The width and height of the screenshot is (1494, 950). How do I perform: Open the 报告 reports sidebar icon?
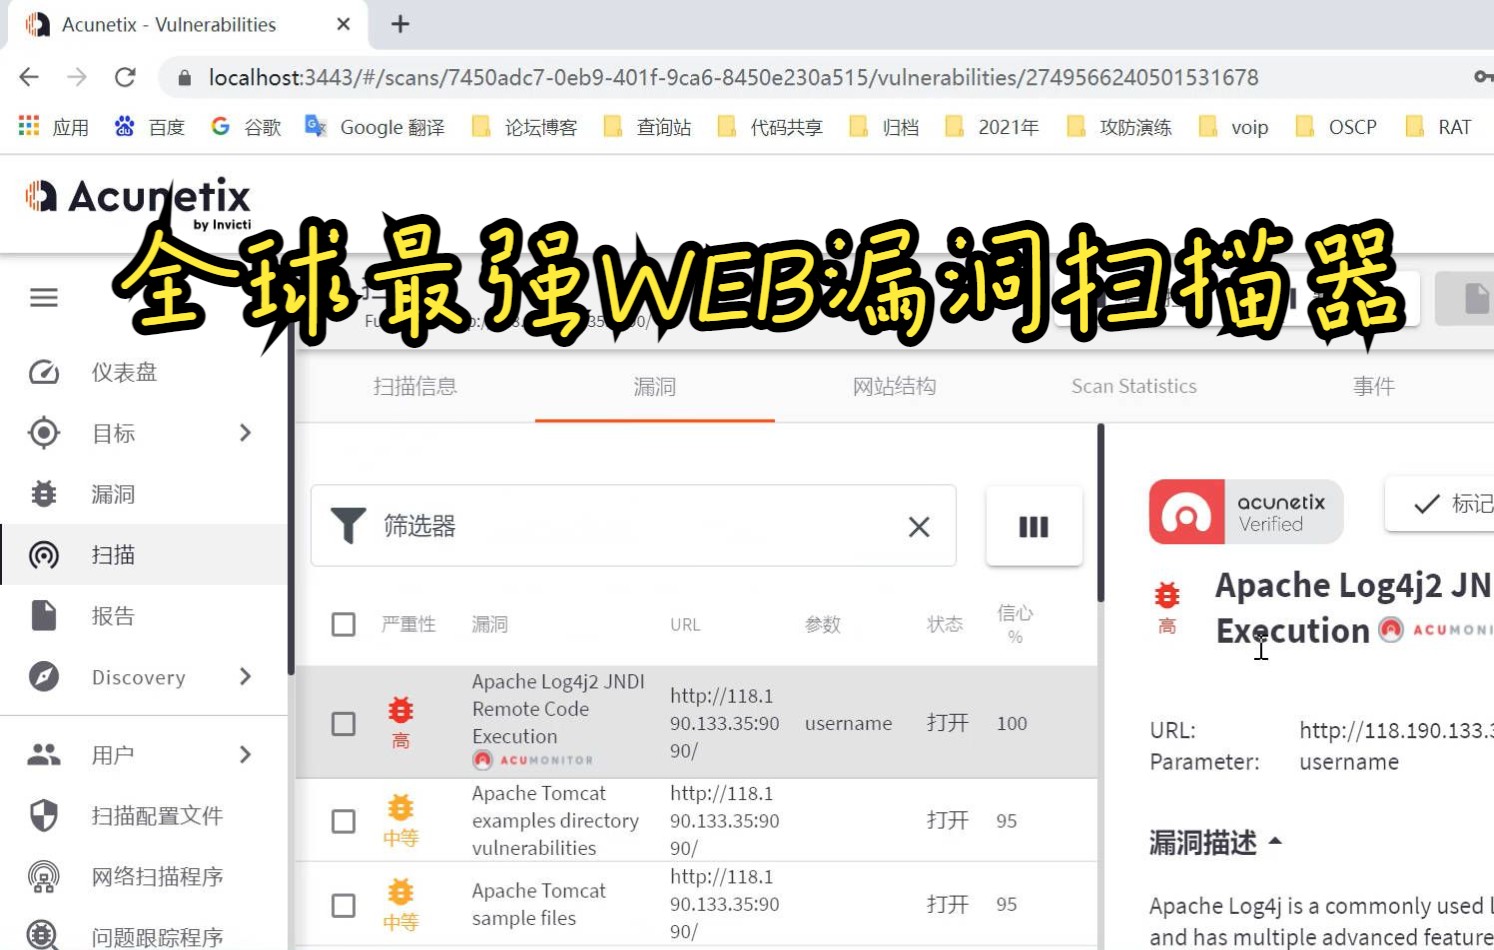click(x=44, y=615)
